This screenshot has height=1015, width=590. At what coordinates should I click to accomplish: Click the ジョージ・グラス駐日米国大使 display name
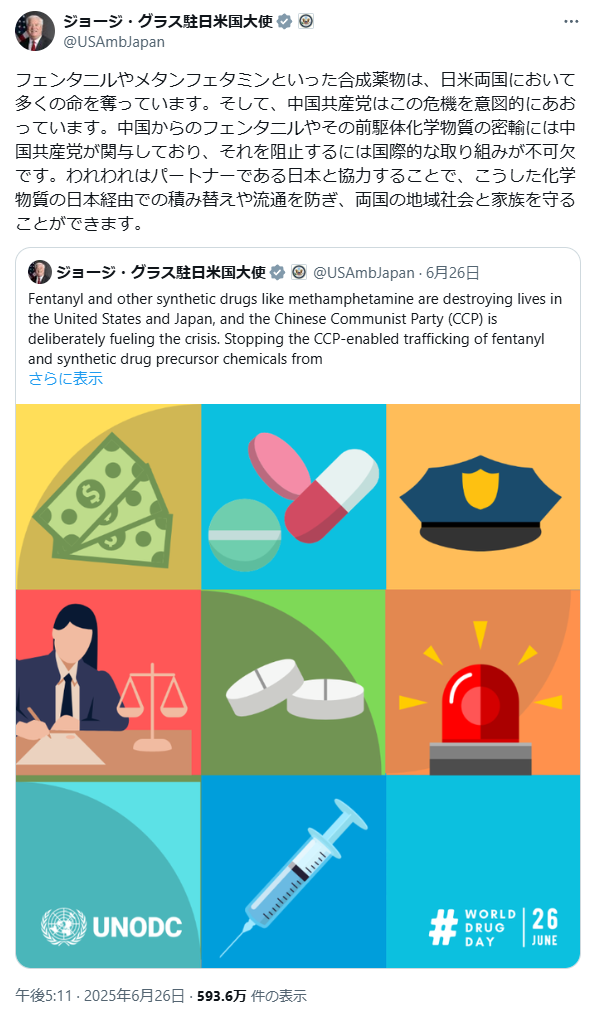[168, 21]
